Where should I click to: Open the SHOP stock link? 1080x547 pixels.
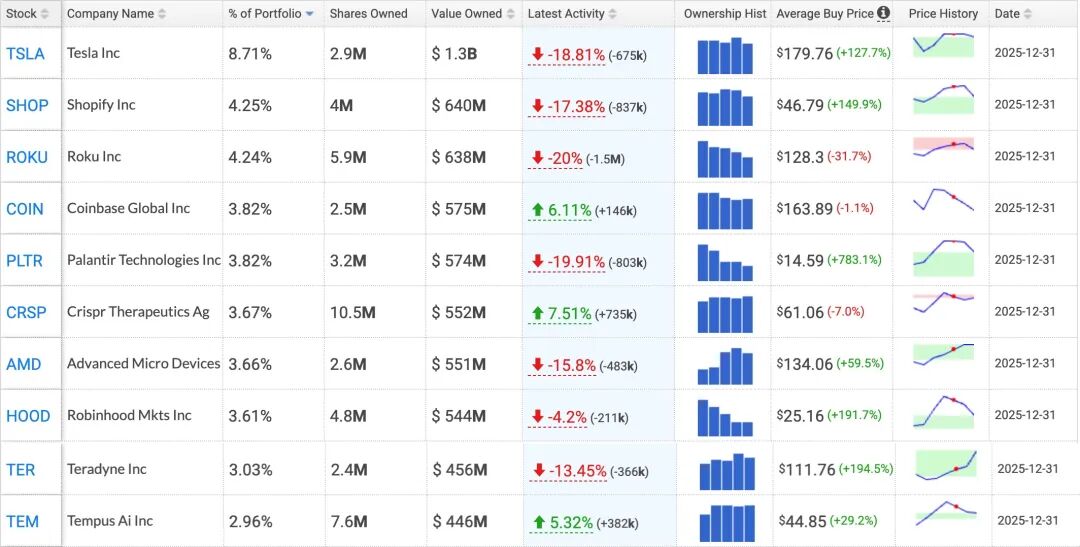[28, 105]
